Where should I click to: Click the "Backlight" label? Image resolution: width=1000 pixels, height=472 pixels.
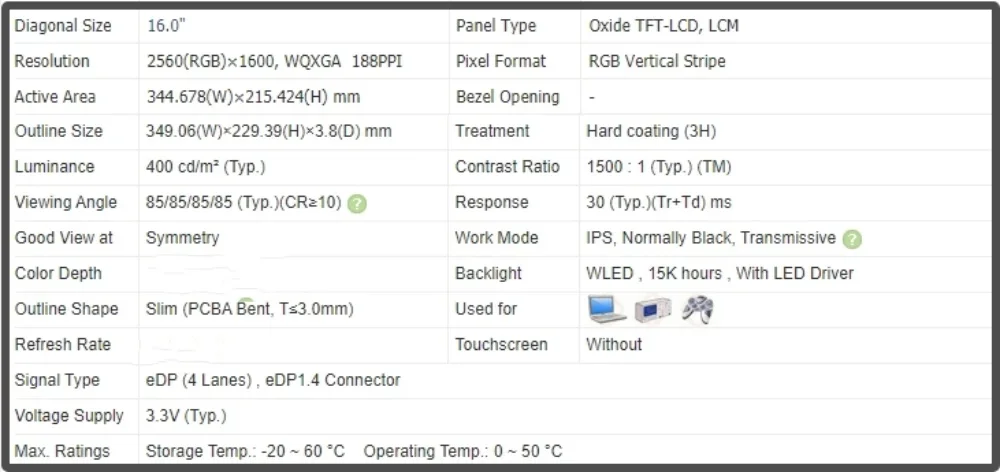pos(488,274)
